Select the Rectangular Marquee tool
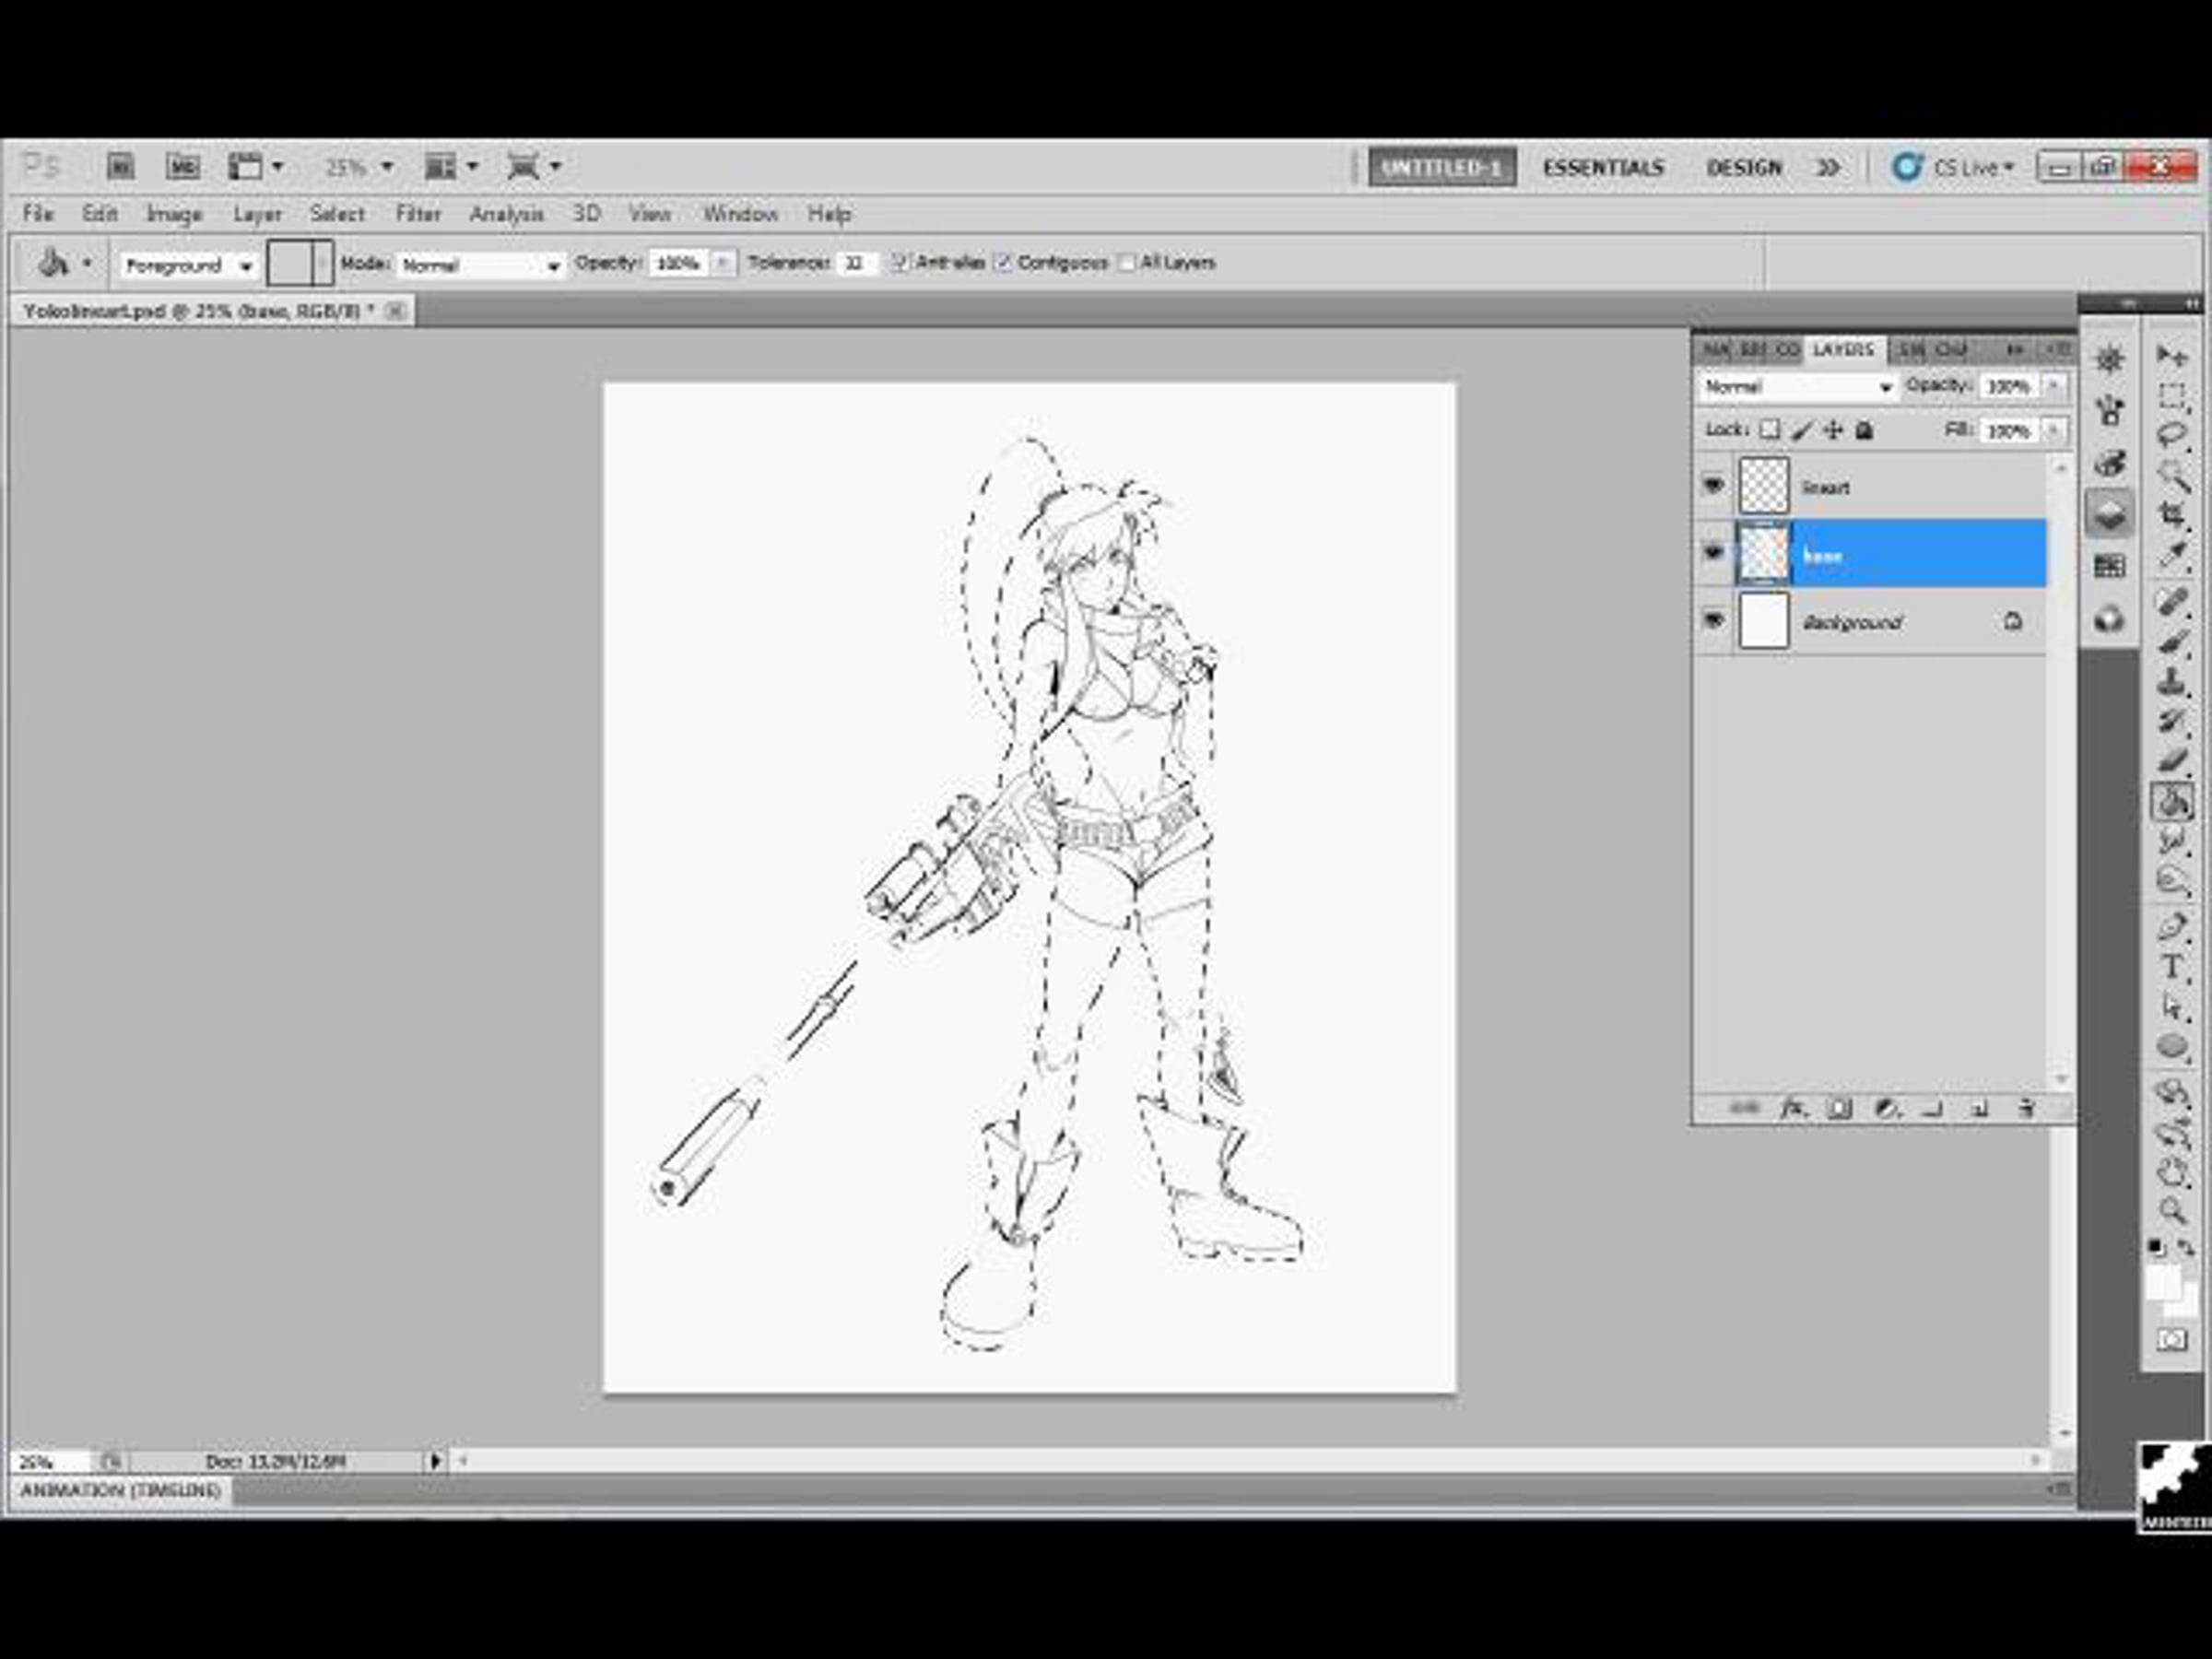Screen dimensions: 2212x1659 [x=2171, y=396]
